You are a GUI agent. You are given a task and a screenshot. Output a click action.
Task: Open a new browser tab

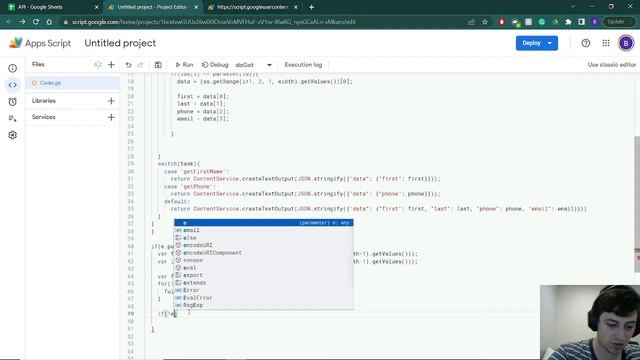[x=311, y=7]
